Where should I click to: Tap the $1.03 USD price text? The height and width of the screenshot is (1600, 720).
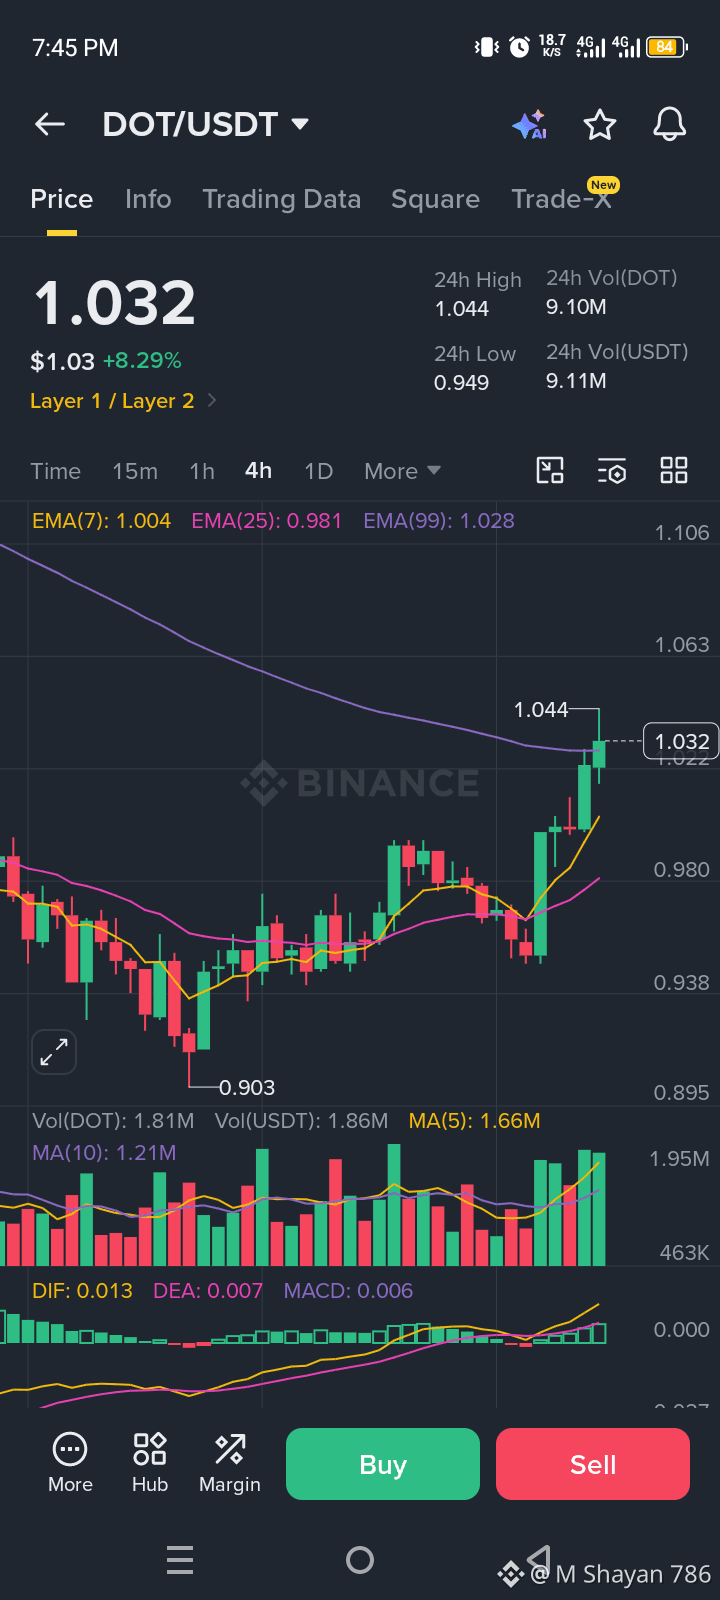coord(62,361)
